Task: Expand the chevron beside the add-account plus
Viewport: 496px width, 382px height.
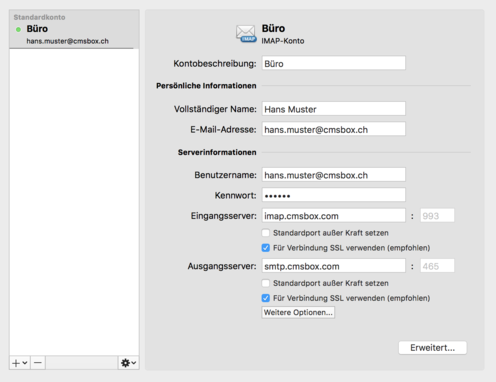Action: (x=25, y=363)
